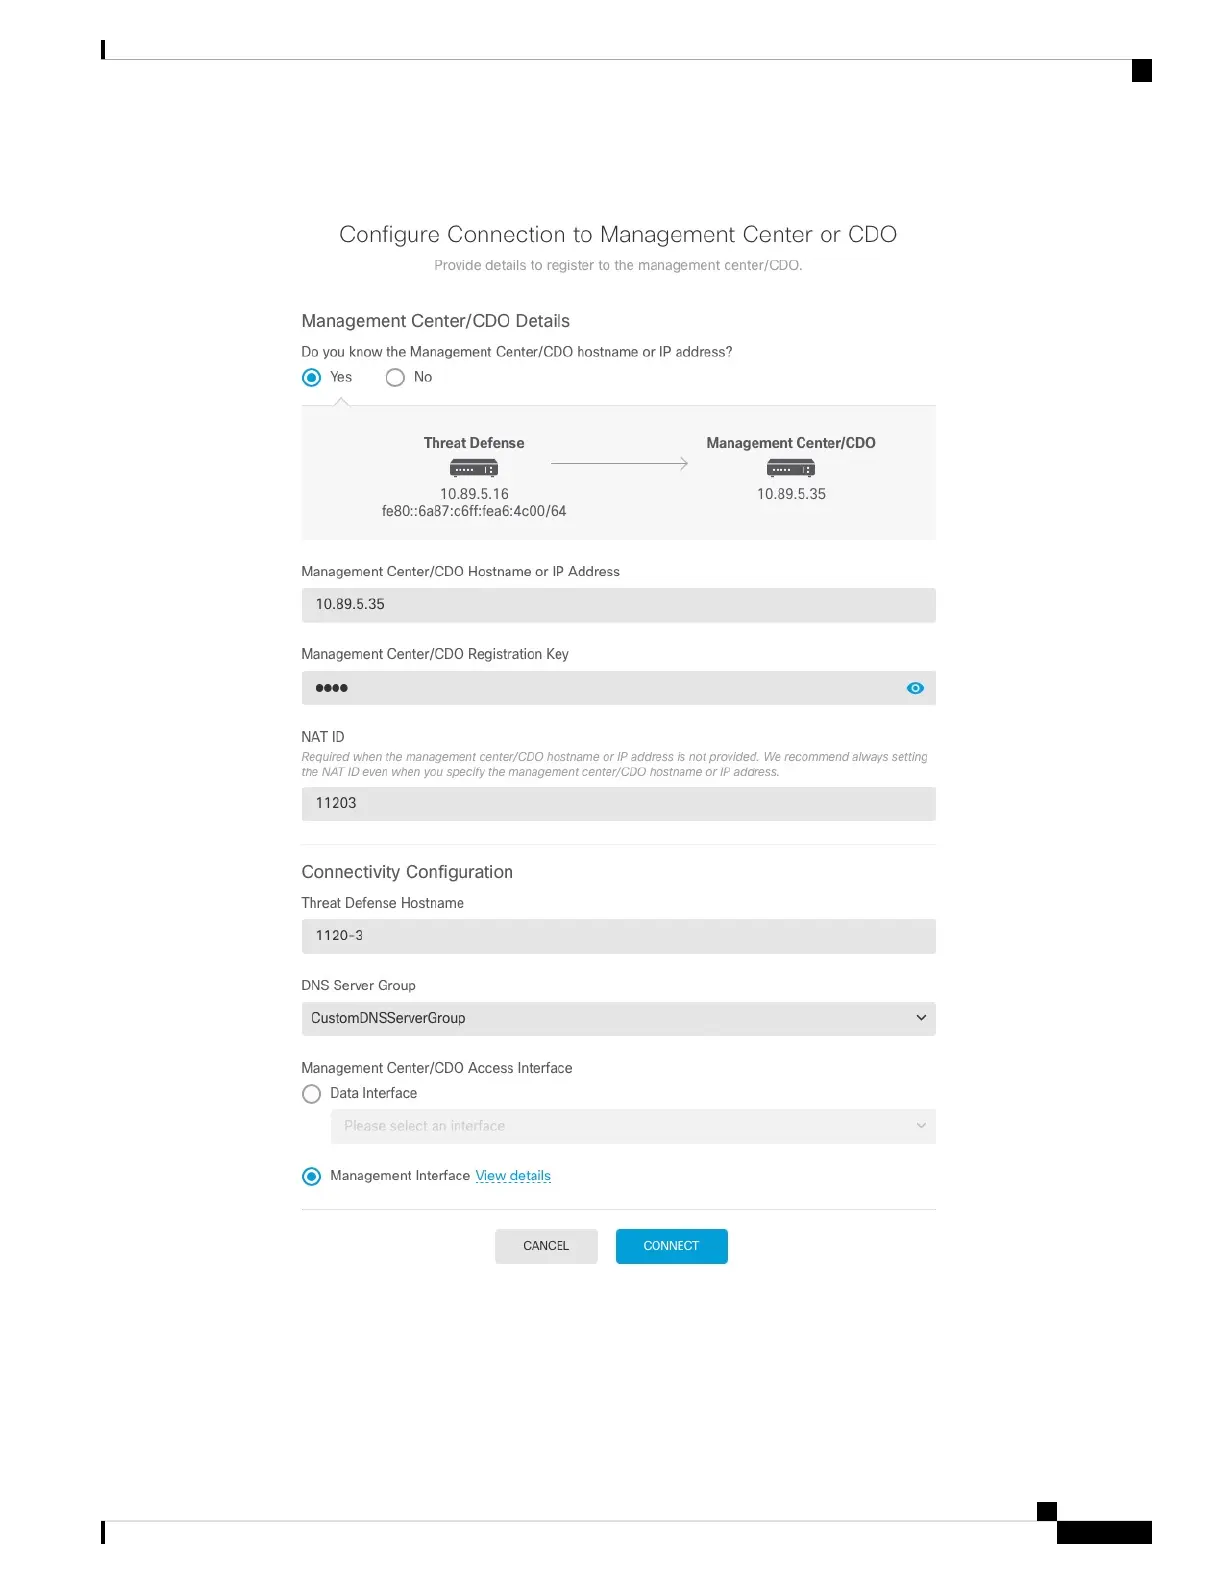This screenshot has height=1584, width=1224.
Task: Click the Management Center/CDO Details heading
Action: [435, 321]
